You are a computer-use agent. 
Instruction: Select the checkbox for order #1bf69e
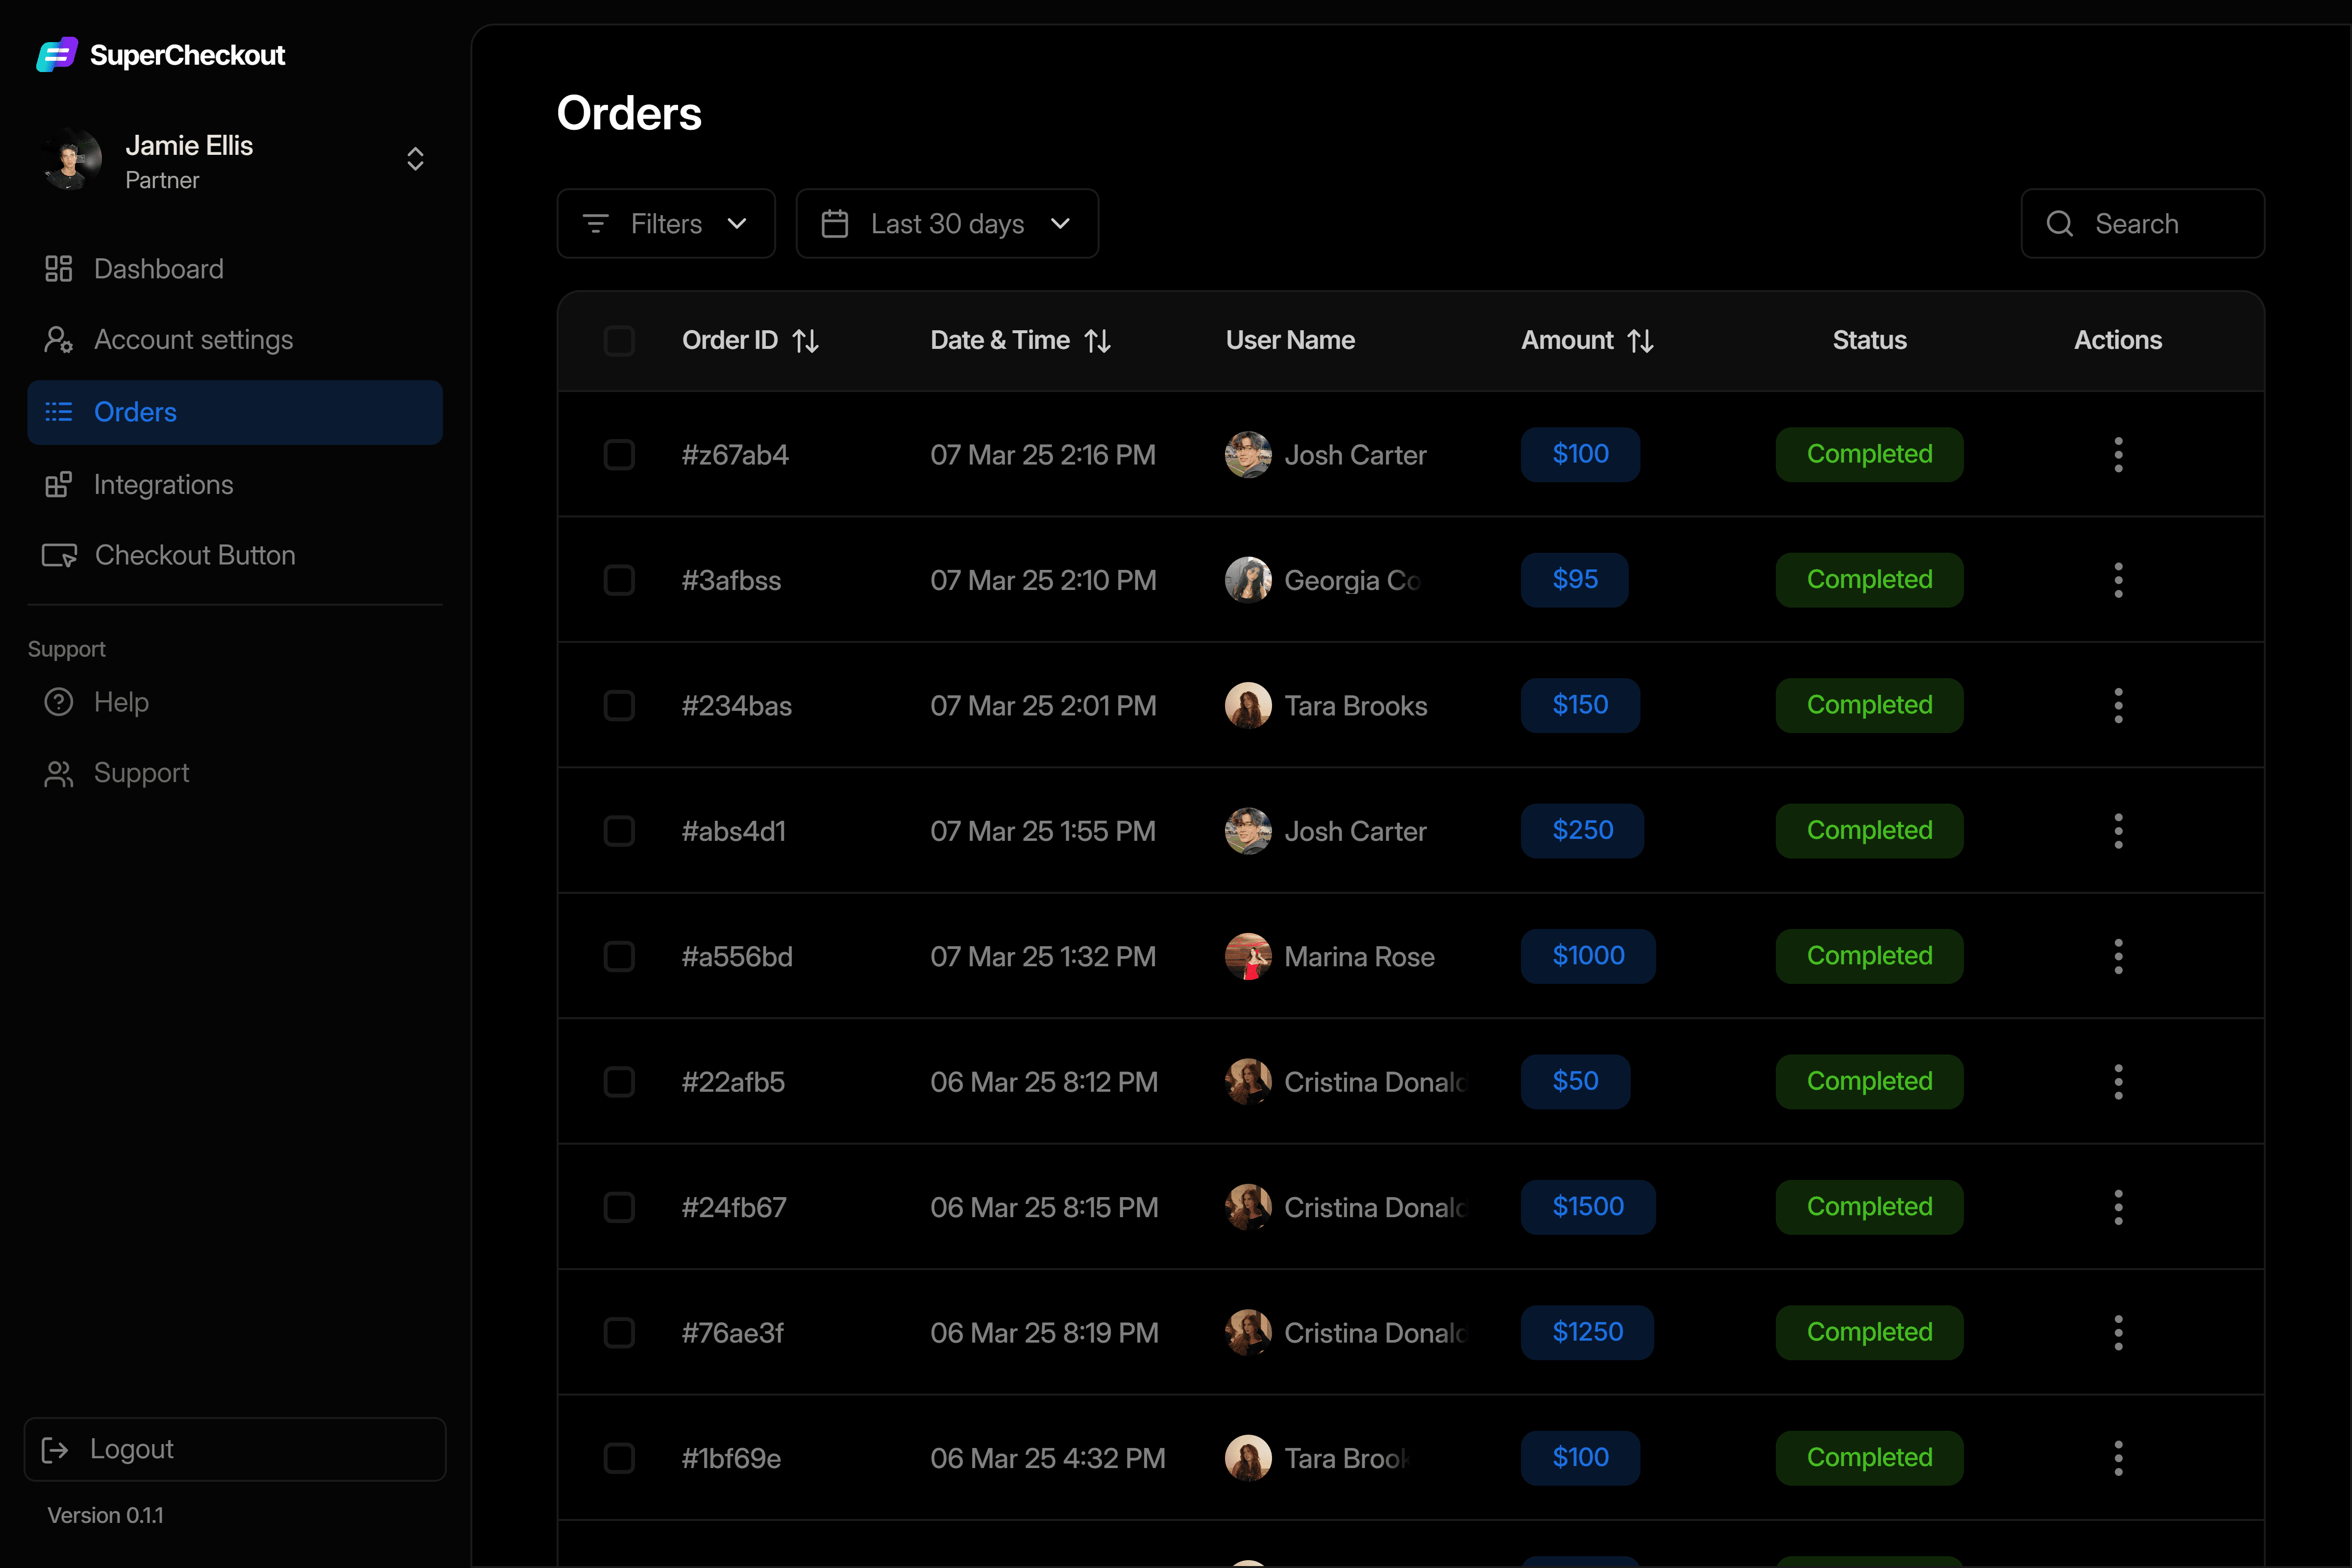click(x=619, y=1458)
